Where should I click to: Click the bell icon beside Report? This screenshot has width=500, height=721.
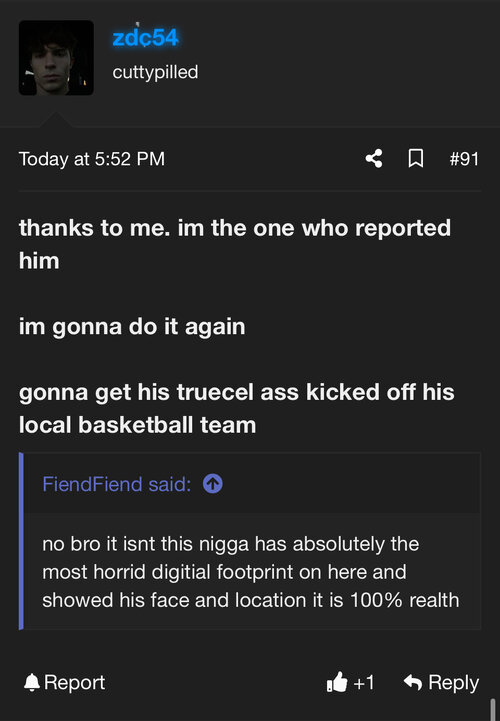point(32,682)
